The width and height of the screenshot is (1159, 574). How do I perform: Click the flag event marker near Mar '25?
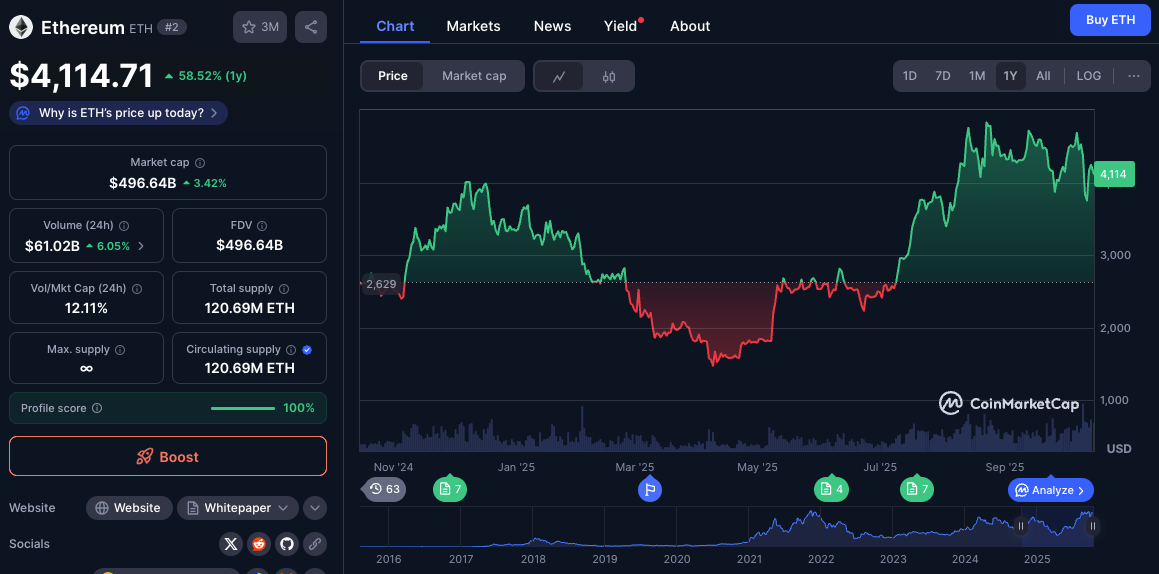650,488
